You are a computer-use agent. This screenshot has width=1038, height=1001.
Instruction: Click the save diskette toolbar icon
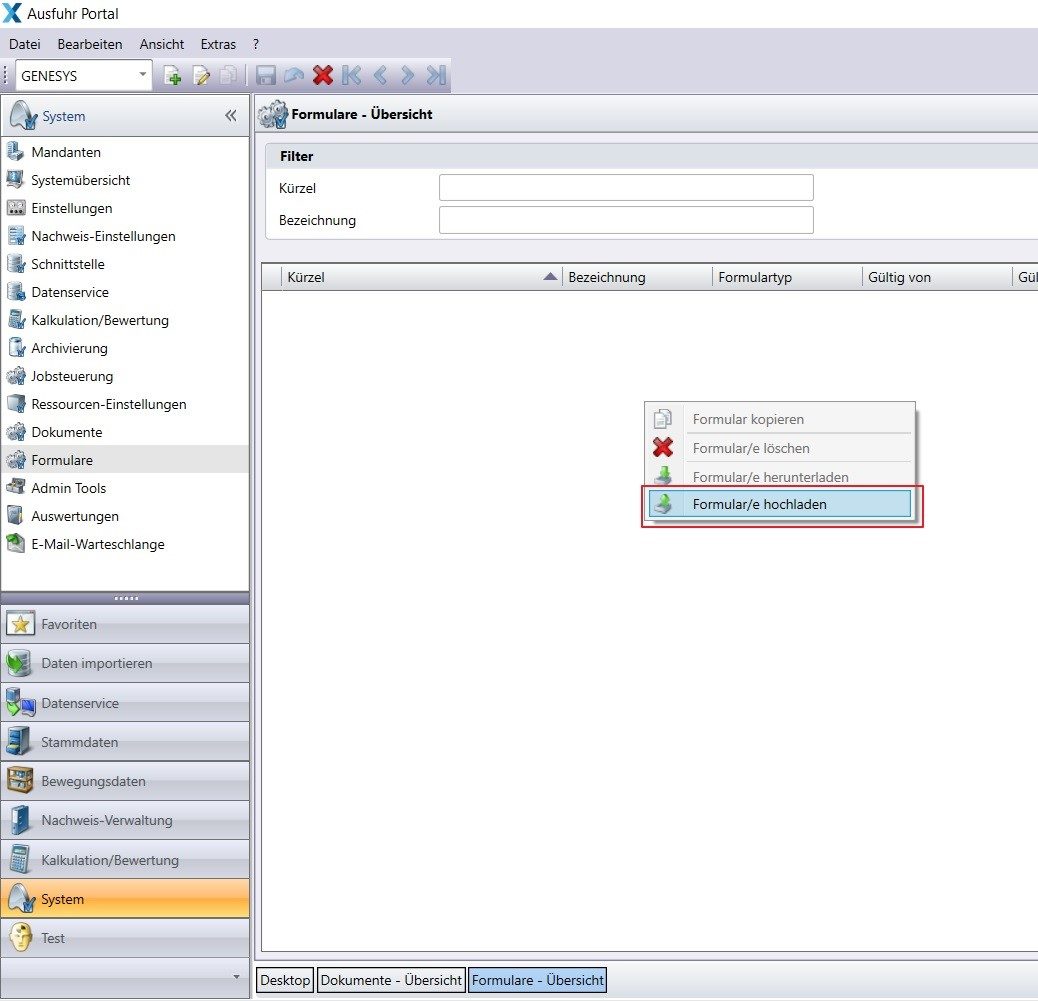click(x=266, y=76)
